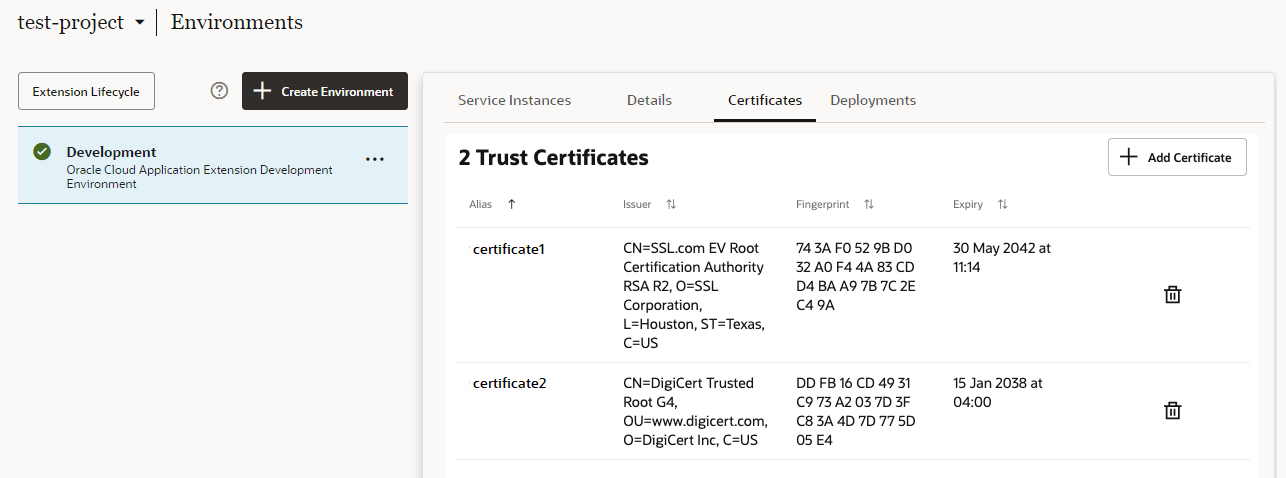This screenshot has width=1286, height=478.
Task: Open the Development environment three-dots menu
Action: 375,159
